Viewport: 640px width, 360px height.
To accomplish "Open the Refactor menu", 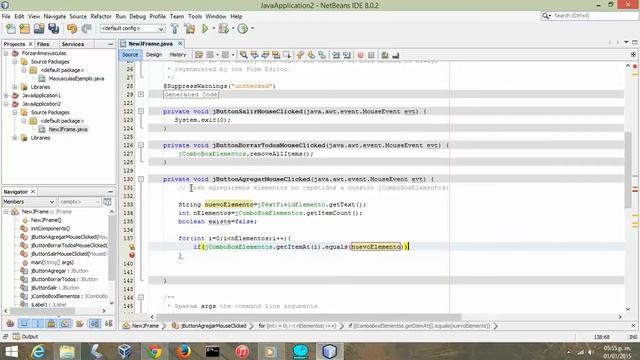I will [x=101, y=16].
